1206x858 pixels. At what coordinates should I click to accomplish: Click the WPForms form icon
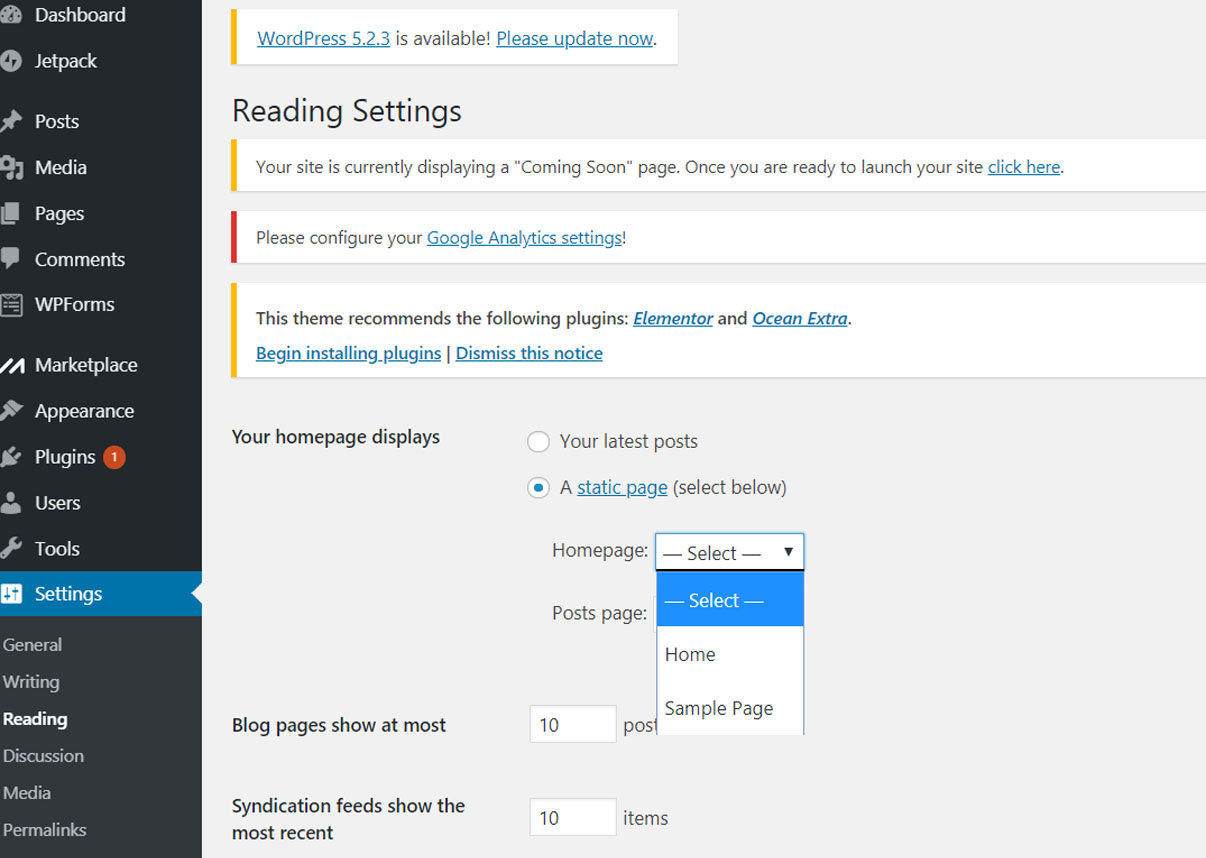tap(10, 305)
